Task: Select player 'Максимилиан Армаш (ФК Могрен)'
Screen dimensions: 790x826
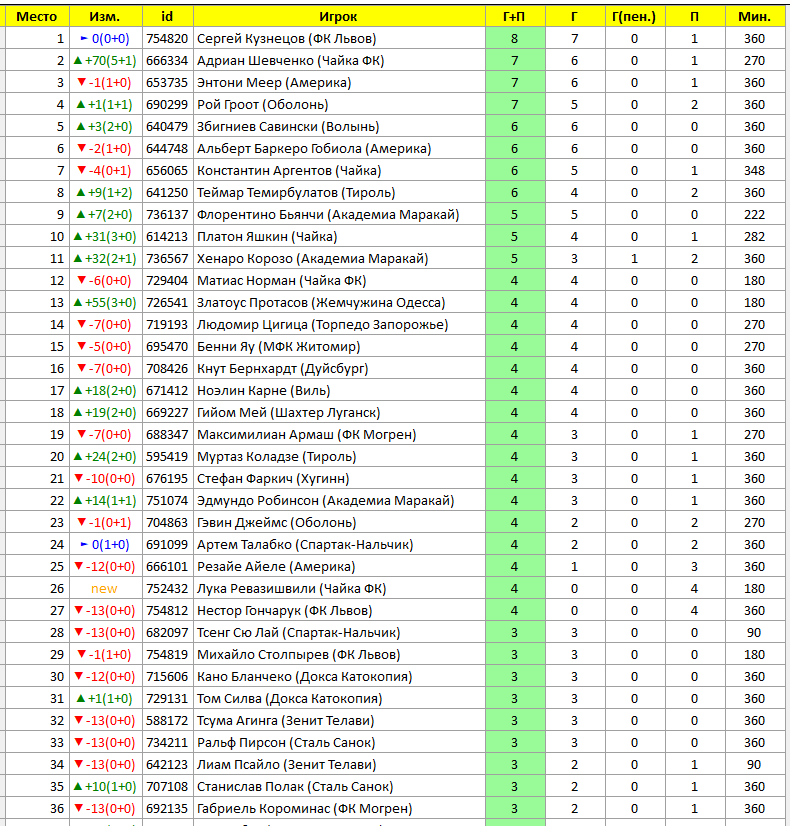Action: point(339,435)
